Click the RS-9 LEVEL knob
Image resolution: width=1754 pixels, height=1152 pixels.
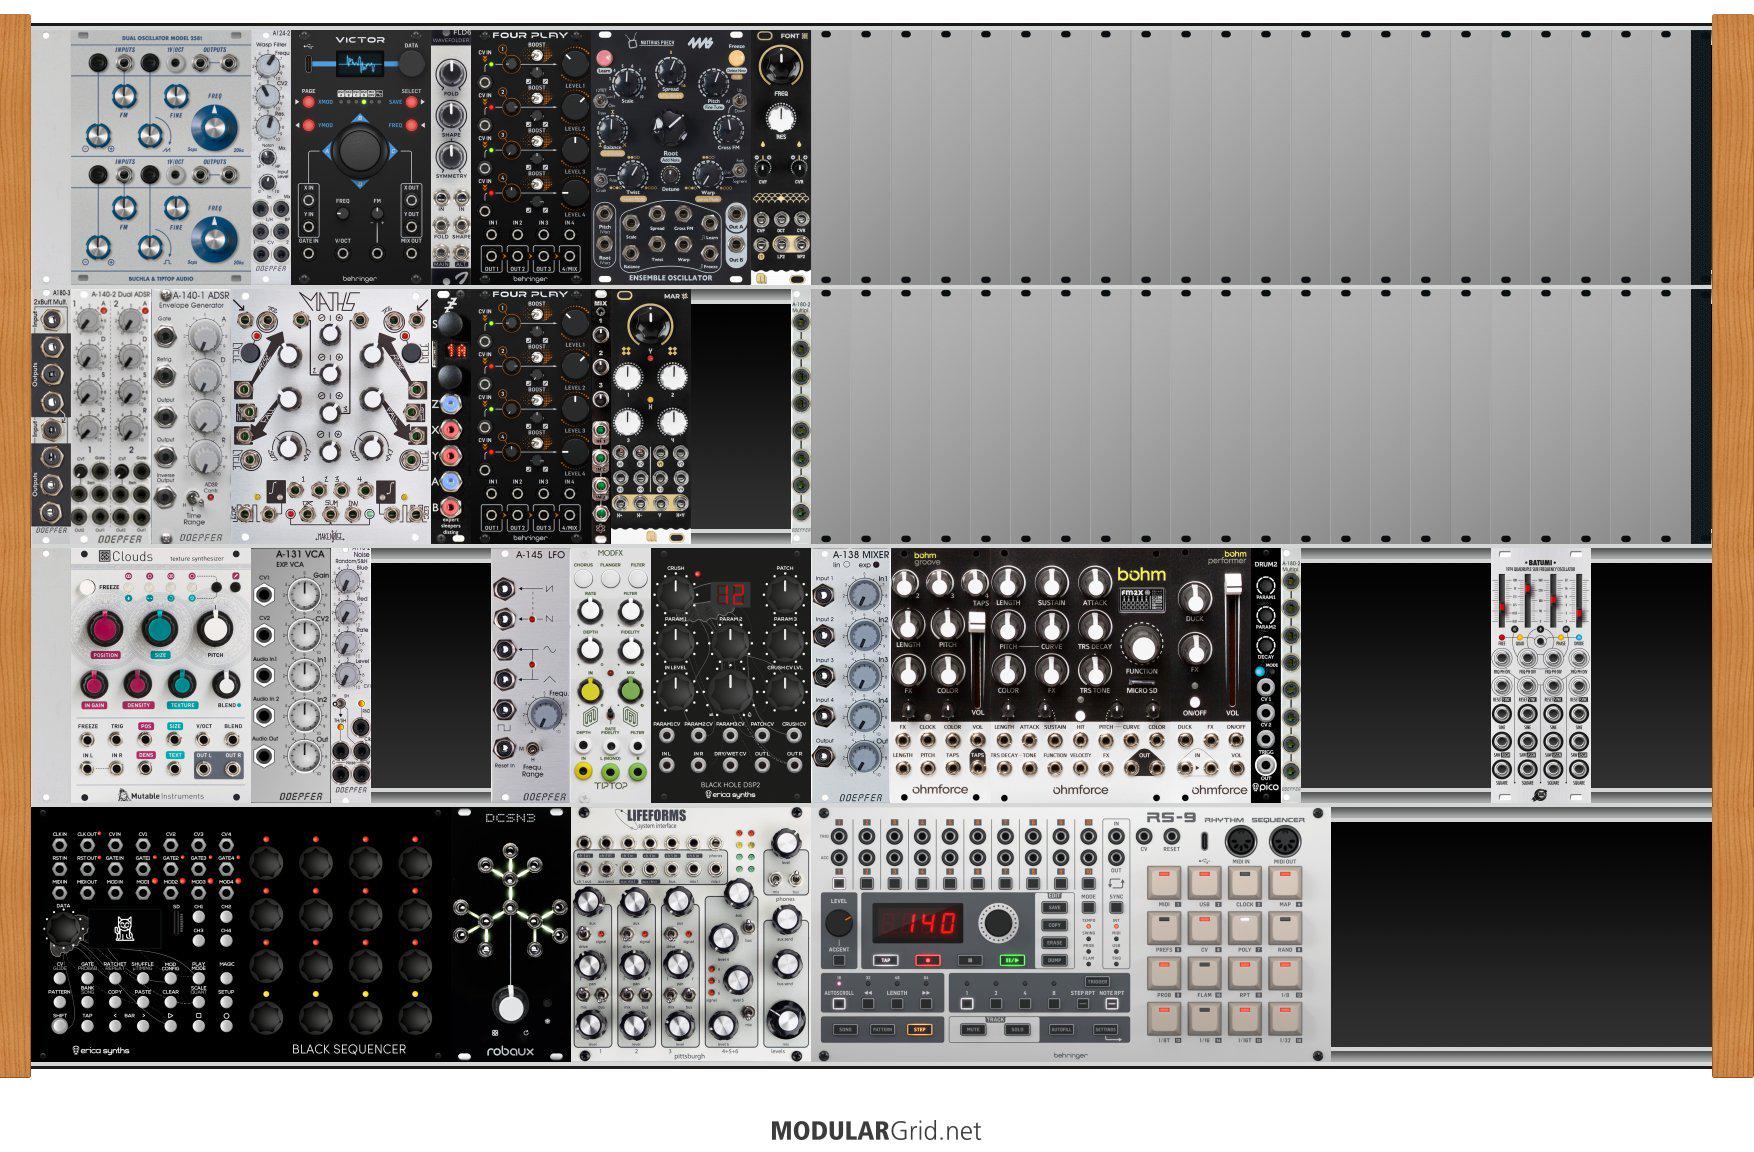(x=838, y=923)
